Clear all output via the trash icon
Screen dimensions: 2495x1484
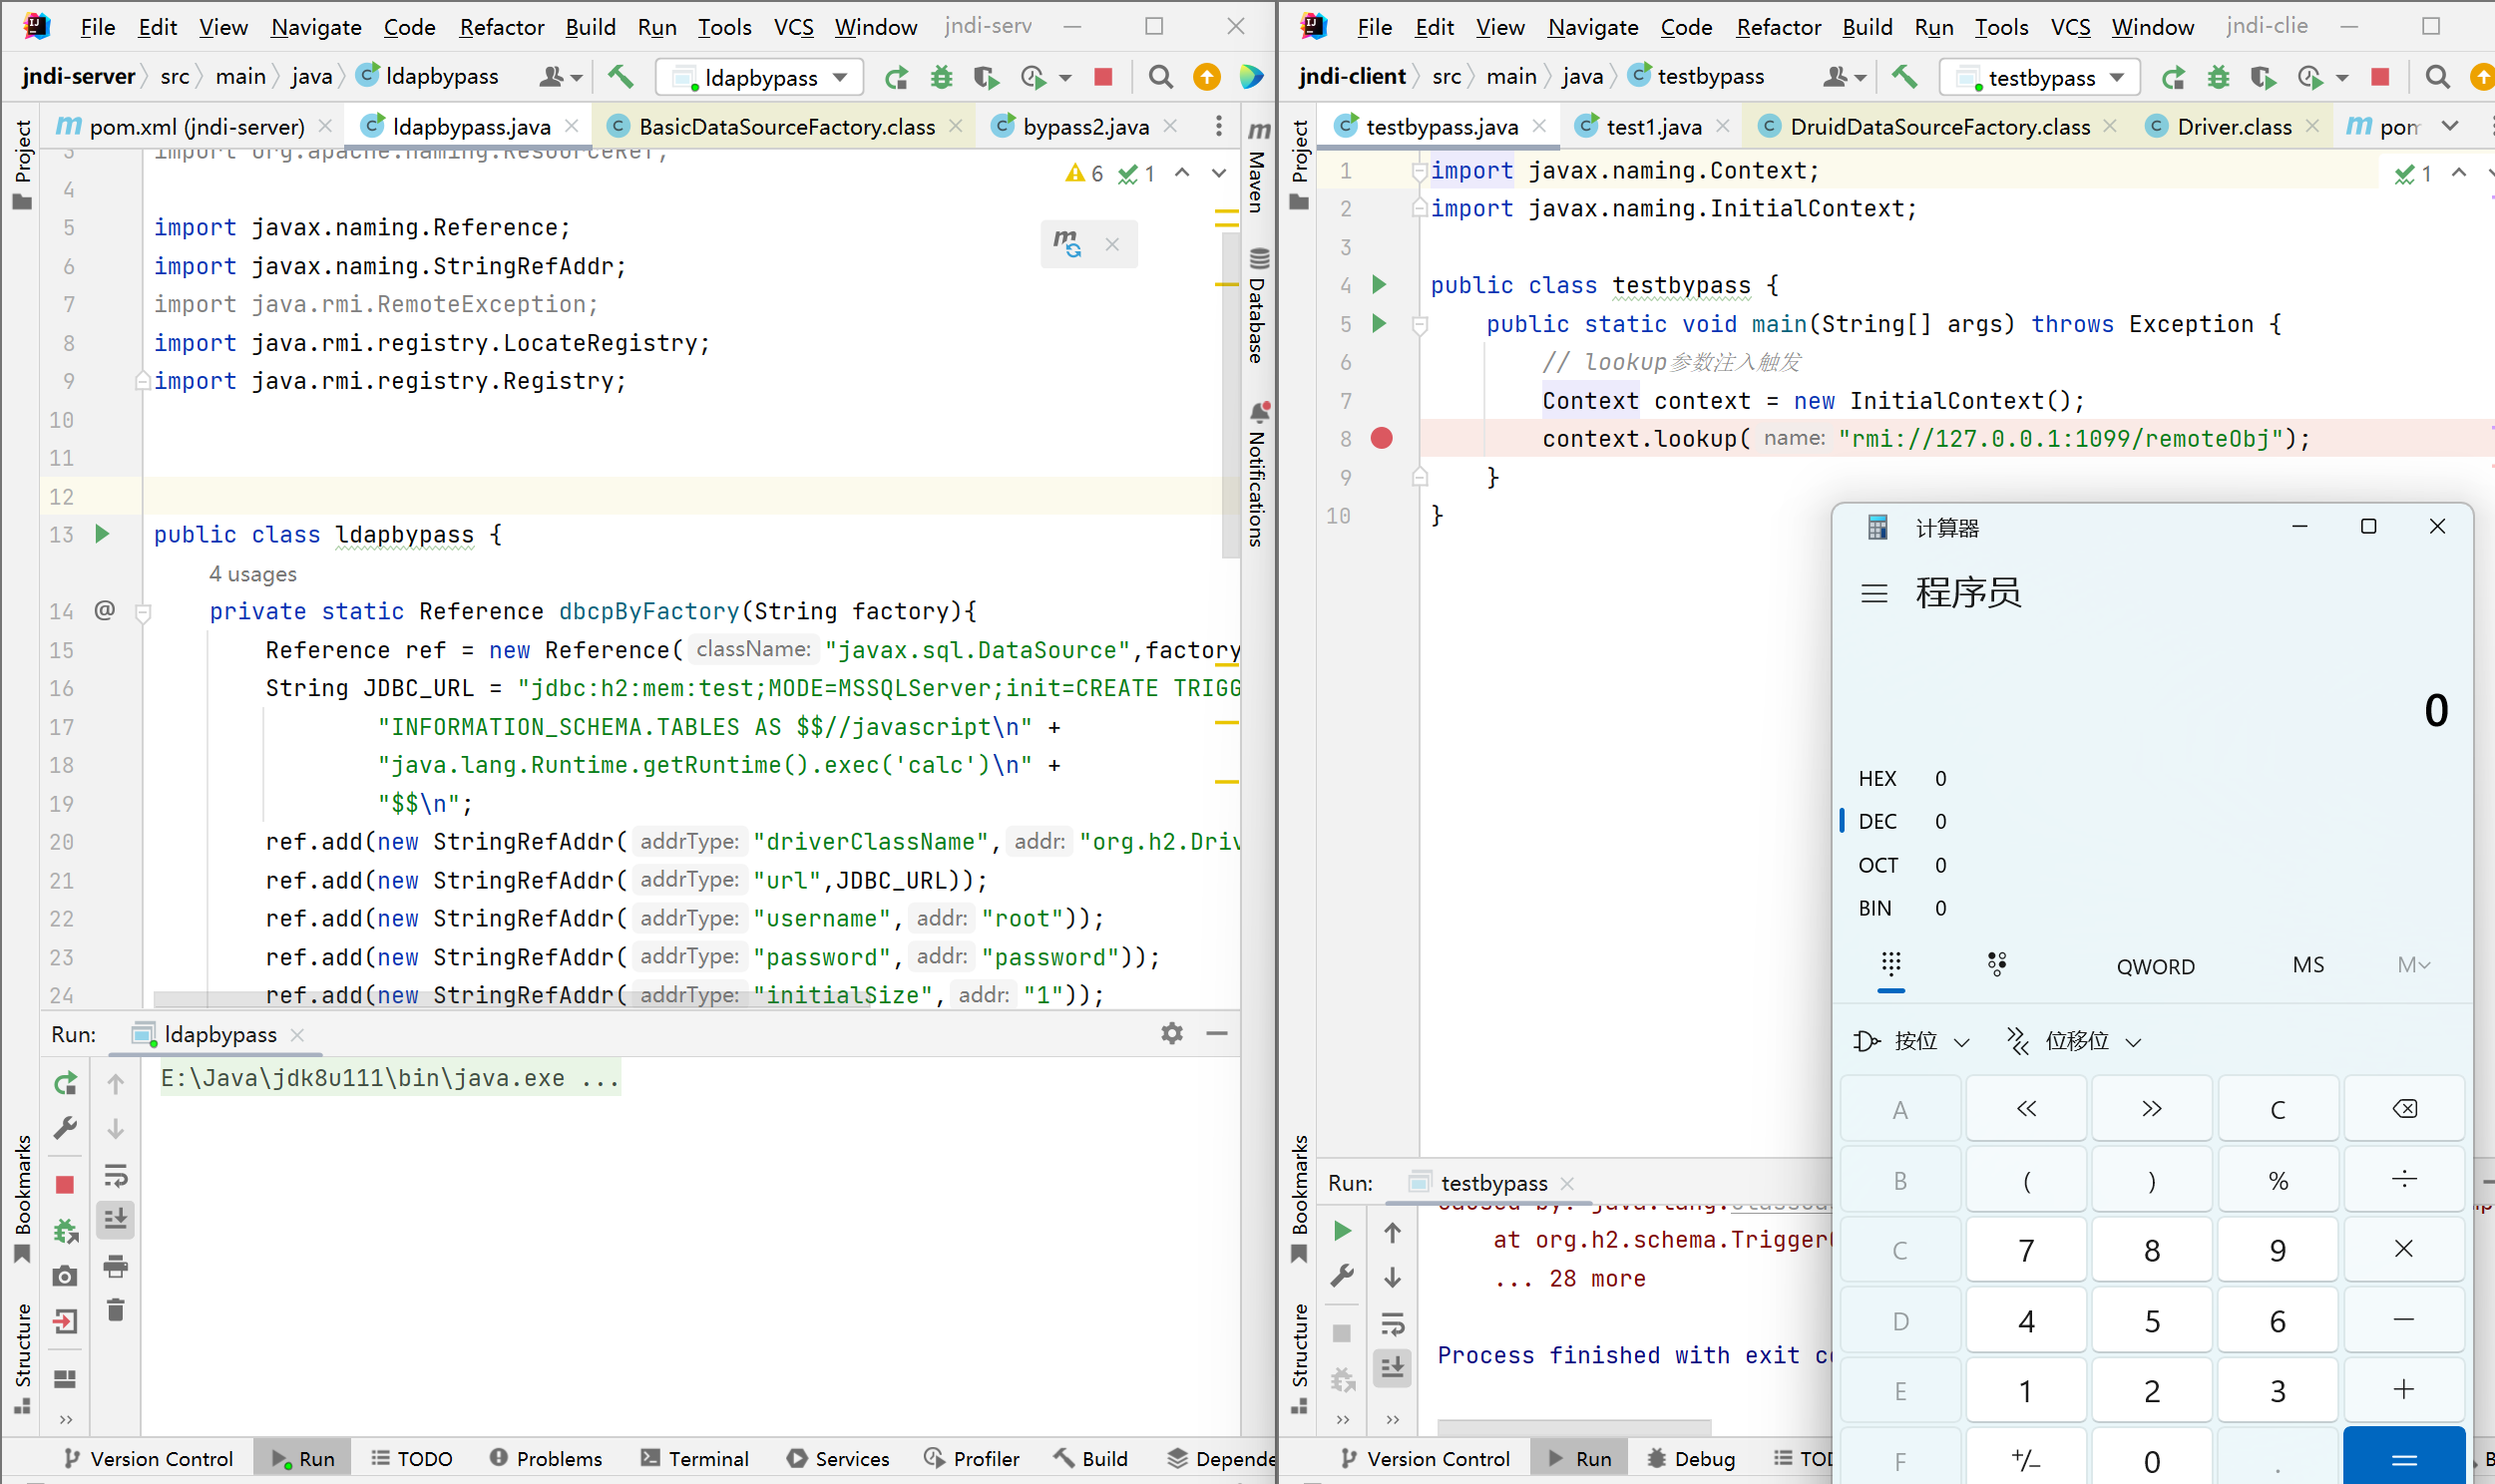tap(116, 1310)
